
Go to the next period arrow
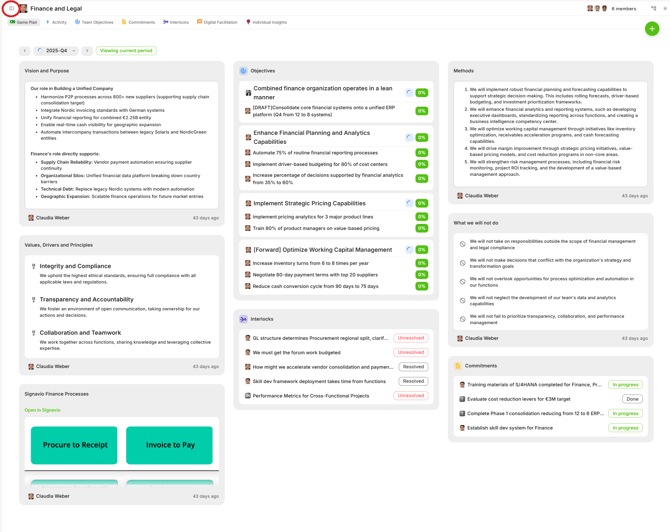(87, 50)
